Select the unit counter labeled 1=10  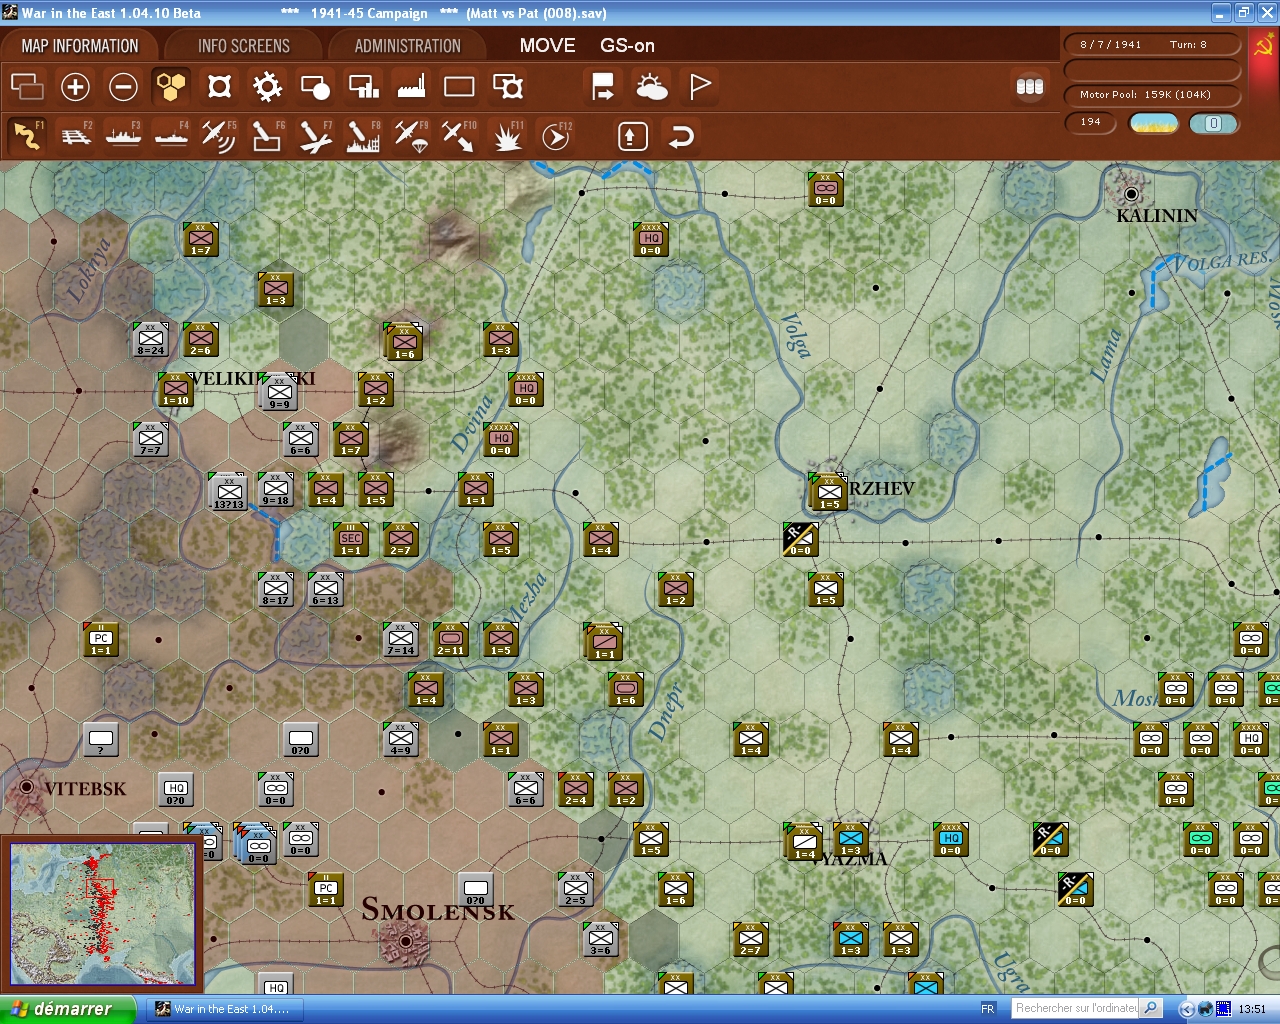[x=176, y=389]
